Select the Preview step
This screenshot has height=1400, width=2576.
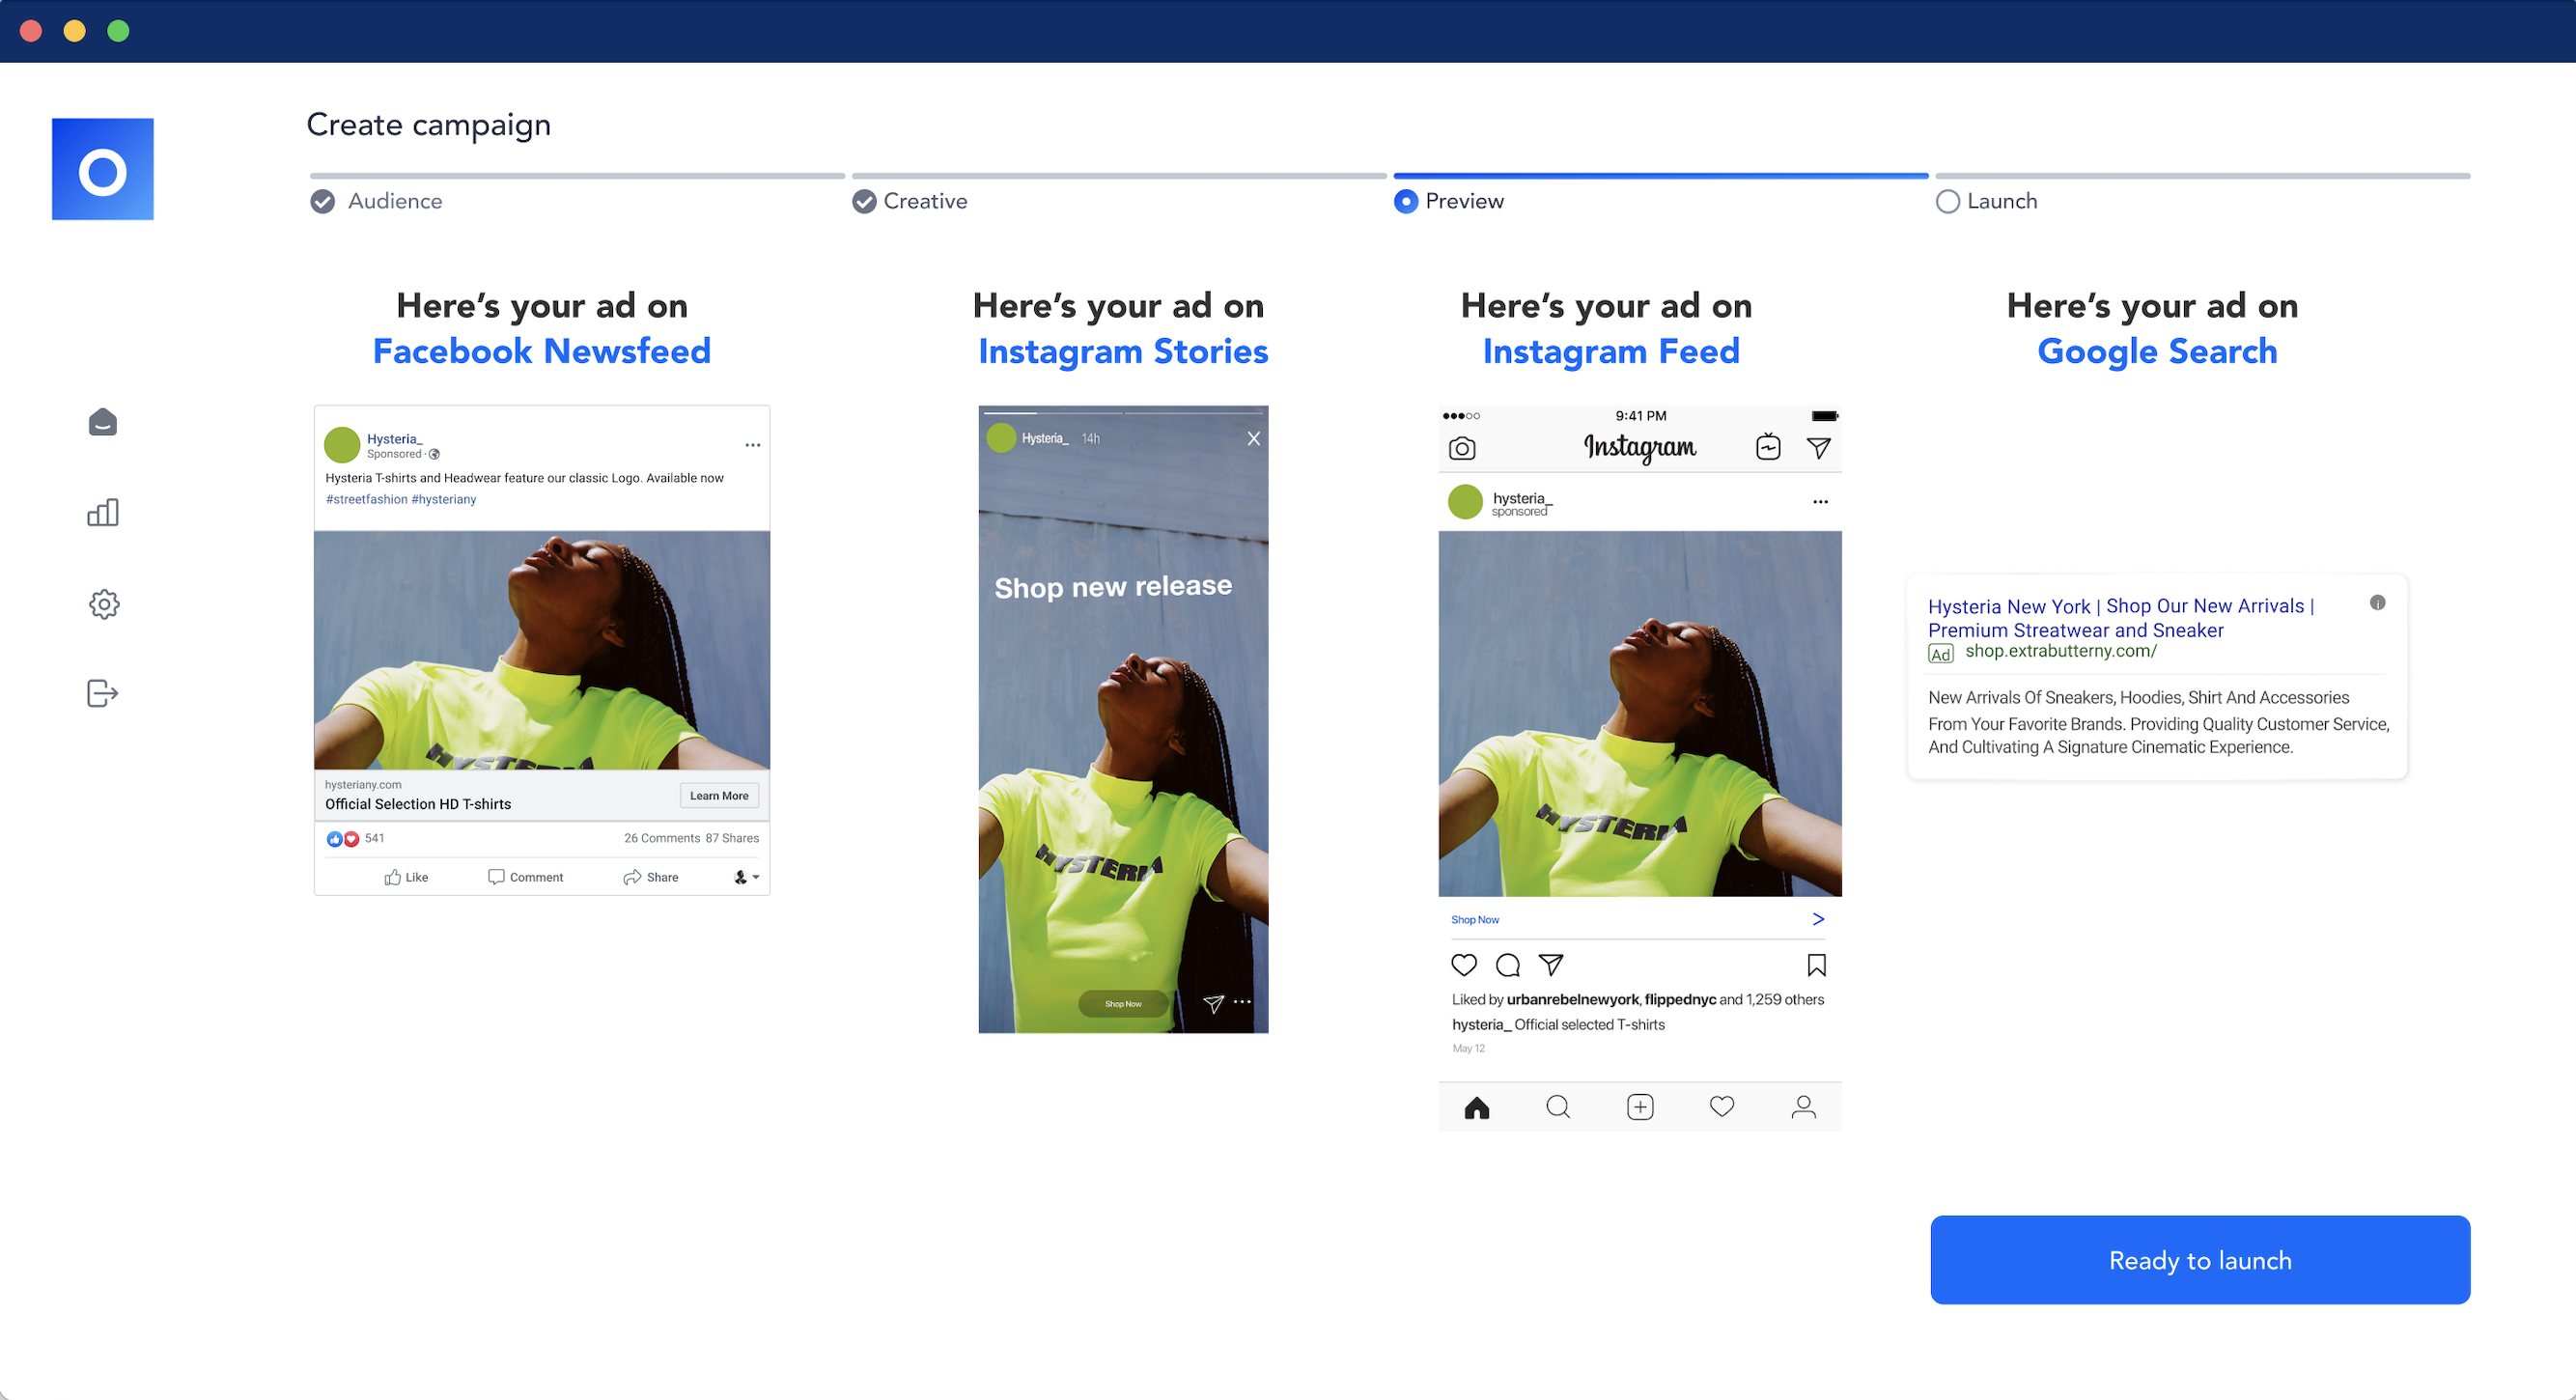(1450, 201)
